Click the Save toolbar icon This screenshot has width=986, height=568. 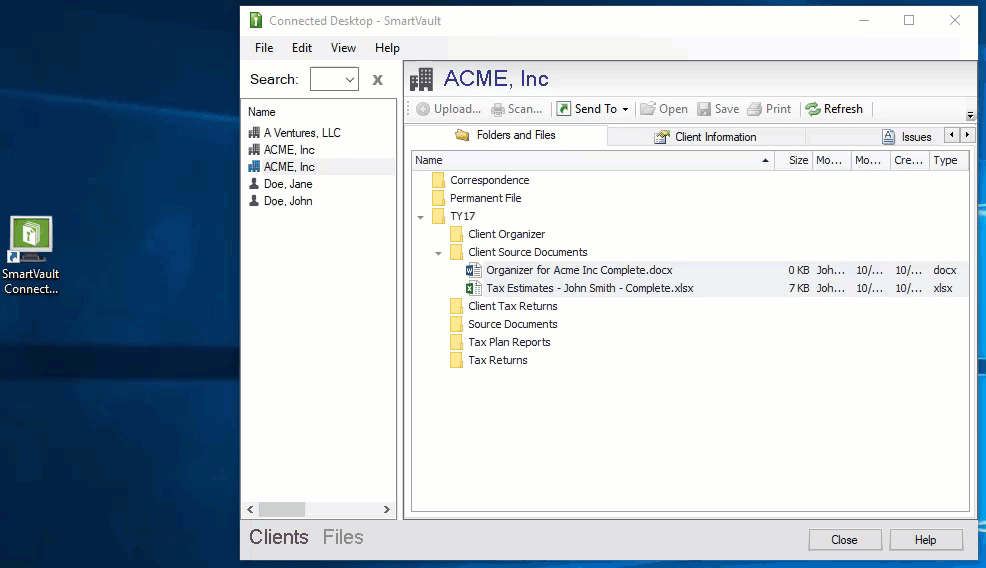(704, 109)
